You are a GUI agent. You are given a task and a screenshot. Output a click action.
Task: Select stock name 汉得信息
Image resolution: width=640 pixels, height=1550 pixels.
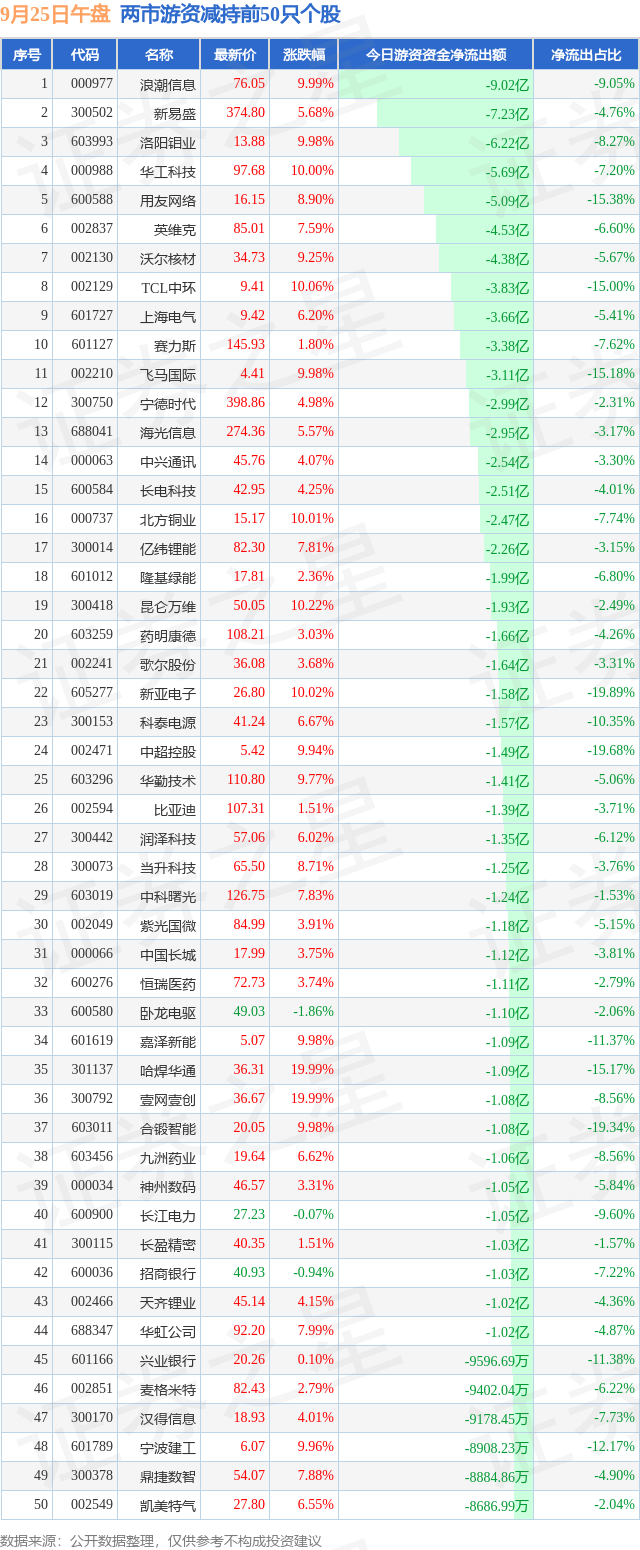pos(168,1419)
